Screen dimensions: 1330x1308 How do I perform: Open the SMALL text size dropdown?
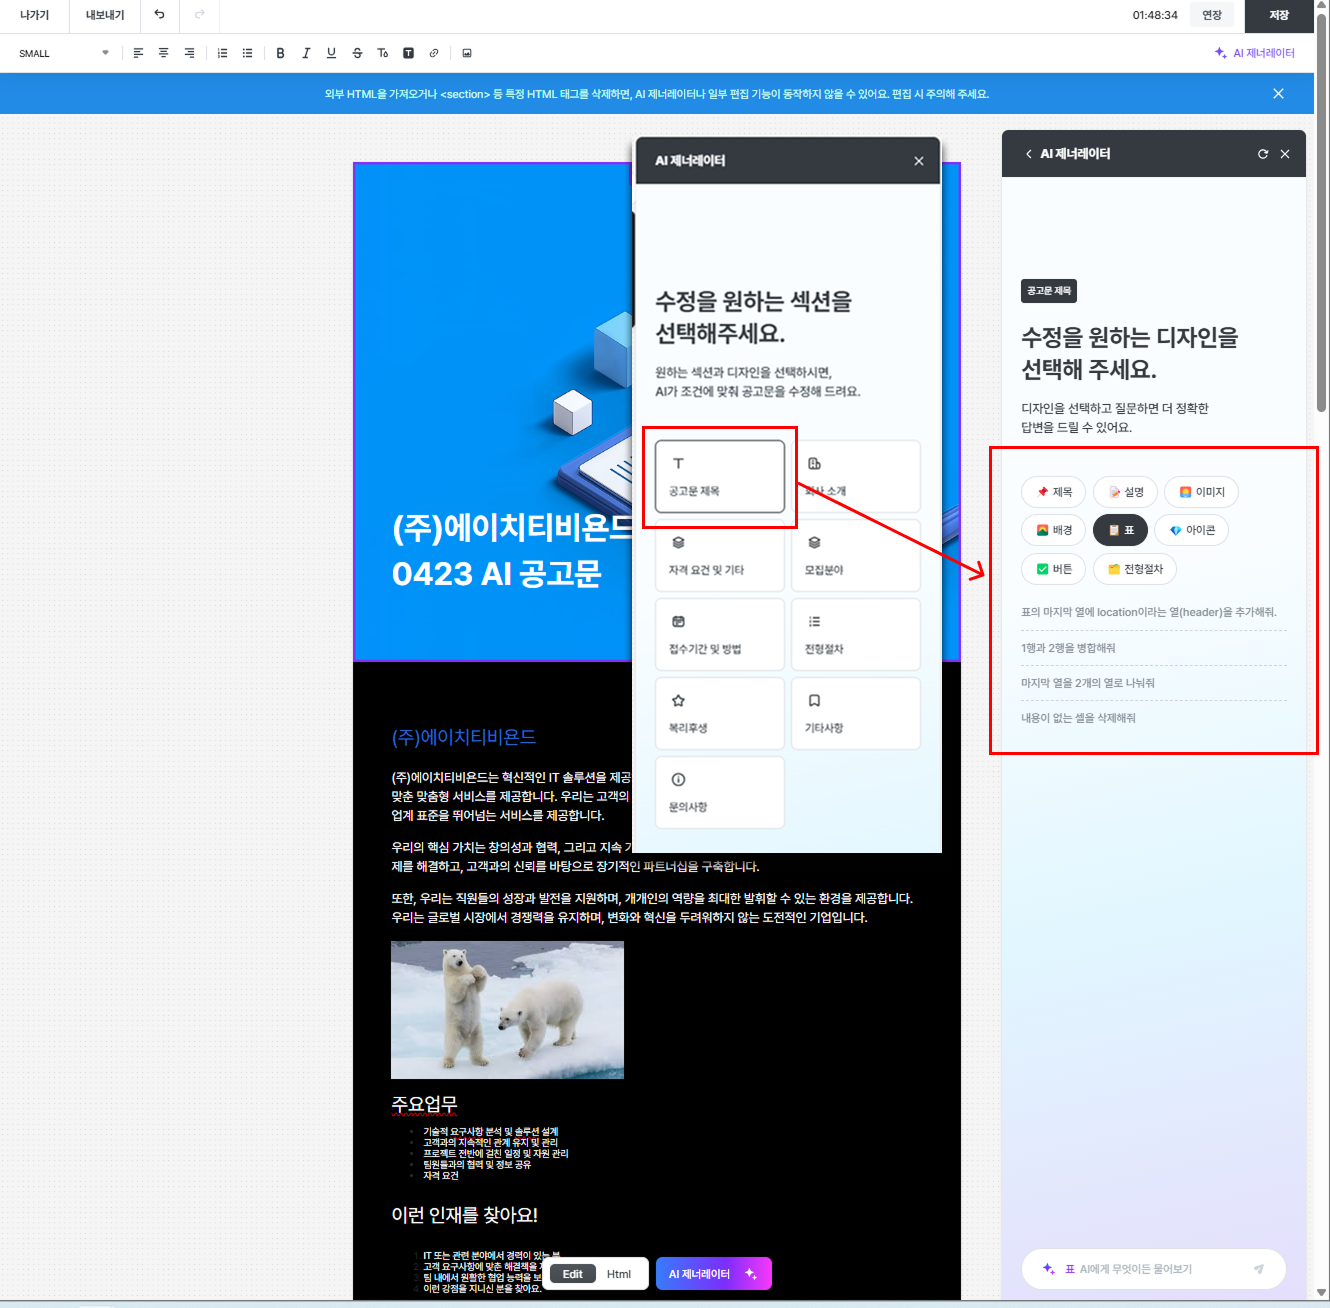point(64,53)
